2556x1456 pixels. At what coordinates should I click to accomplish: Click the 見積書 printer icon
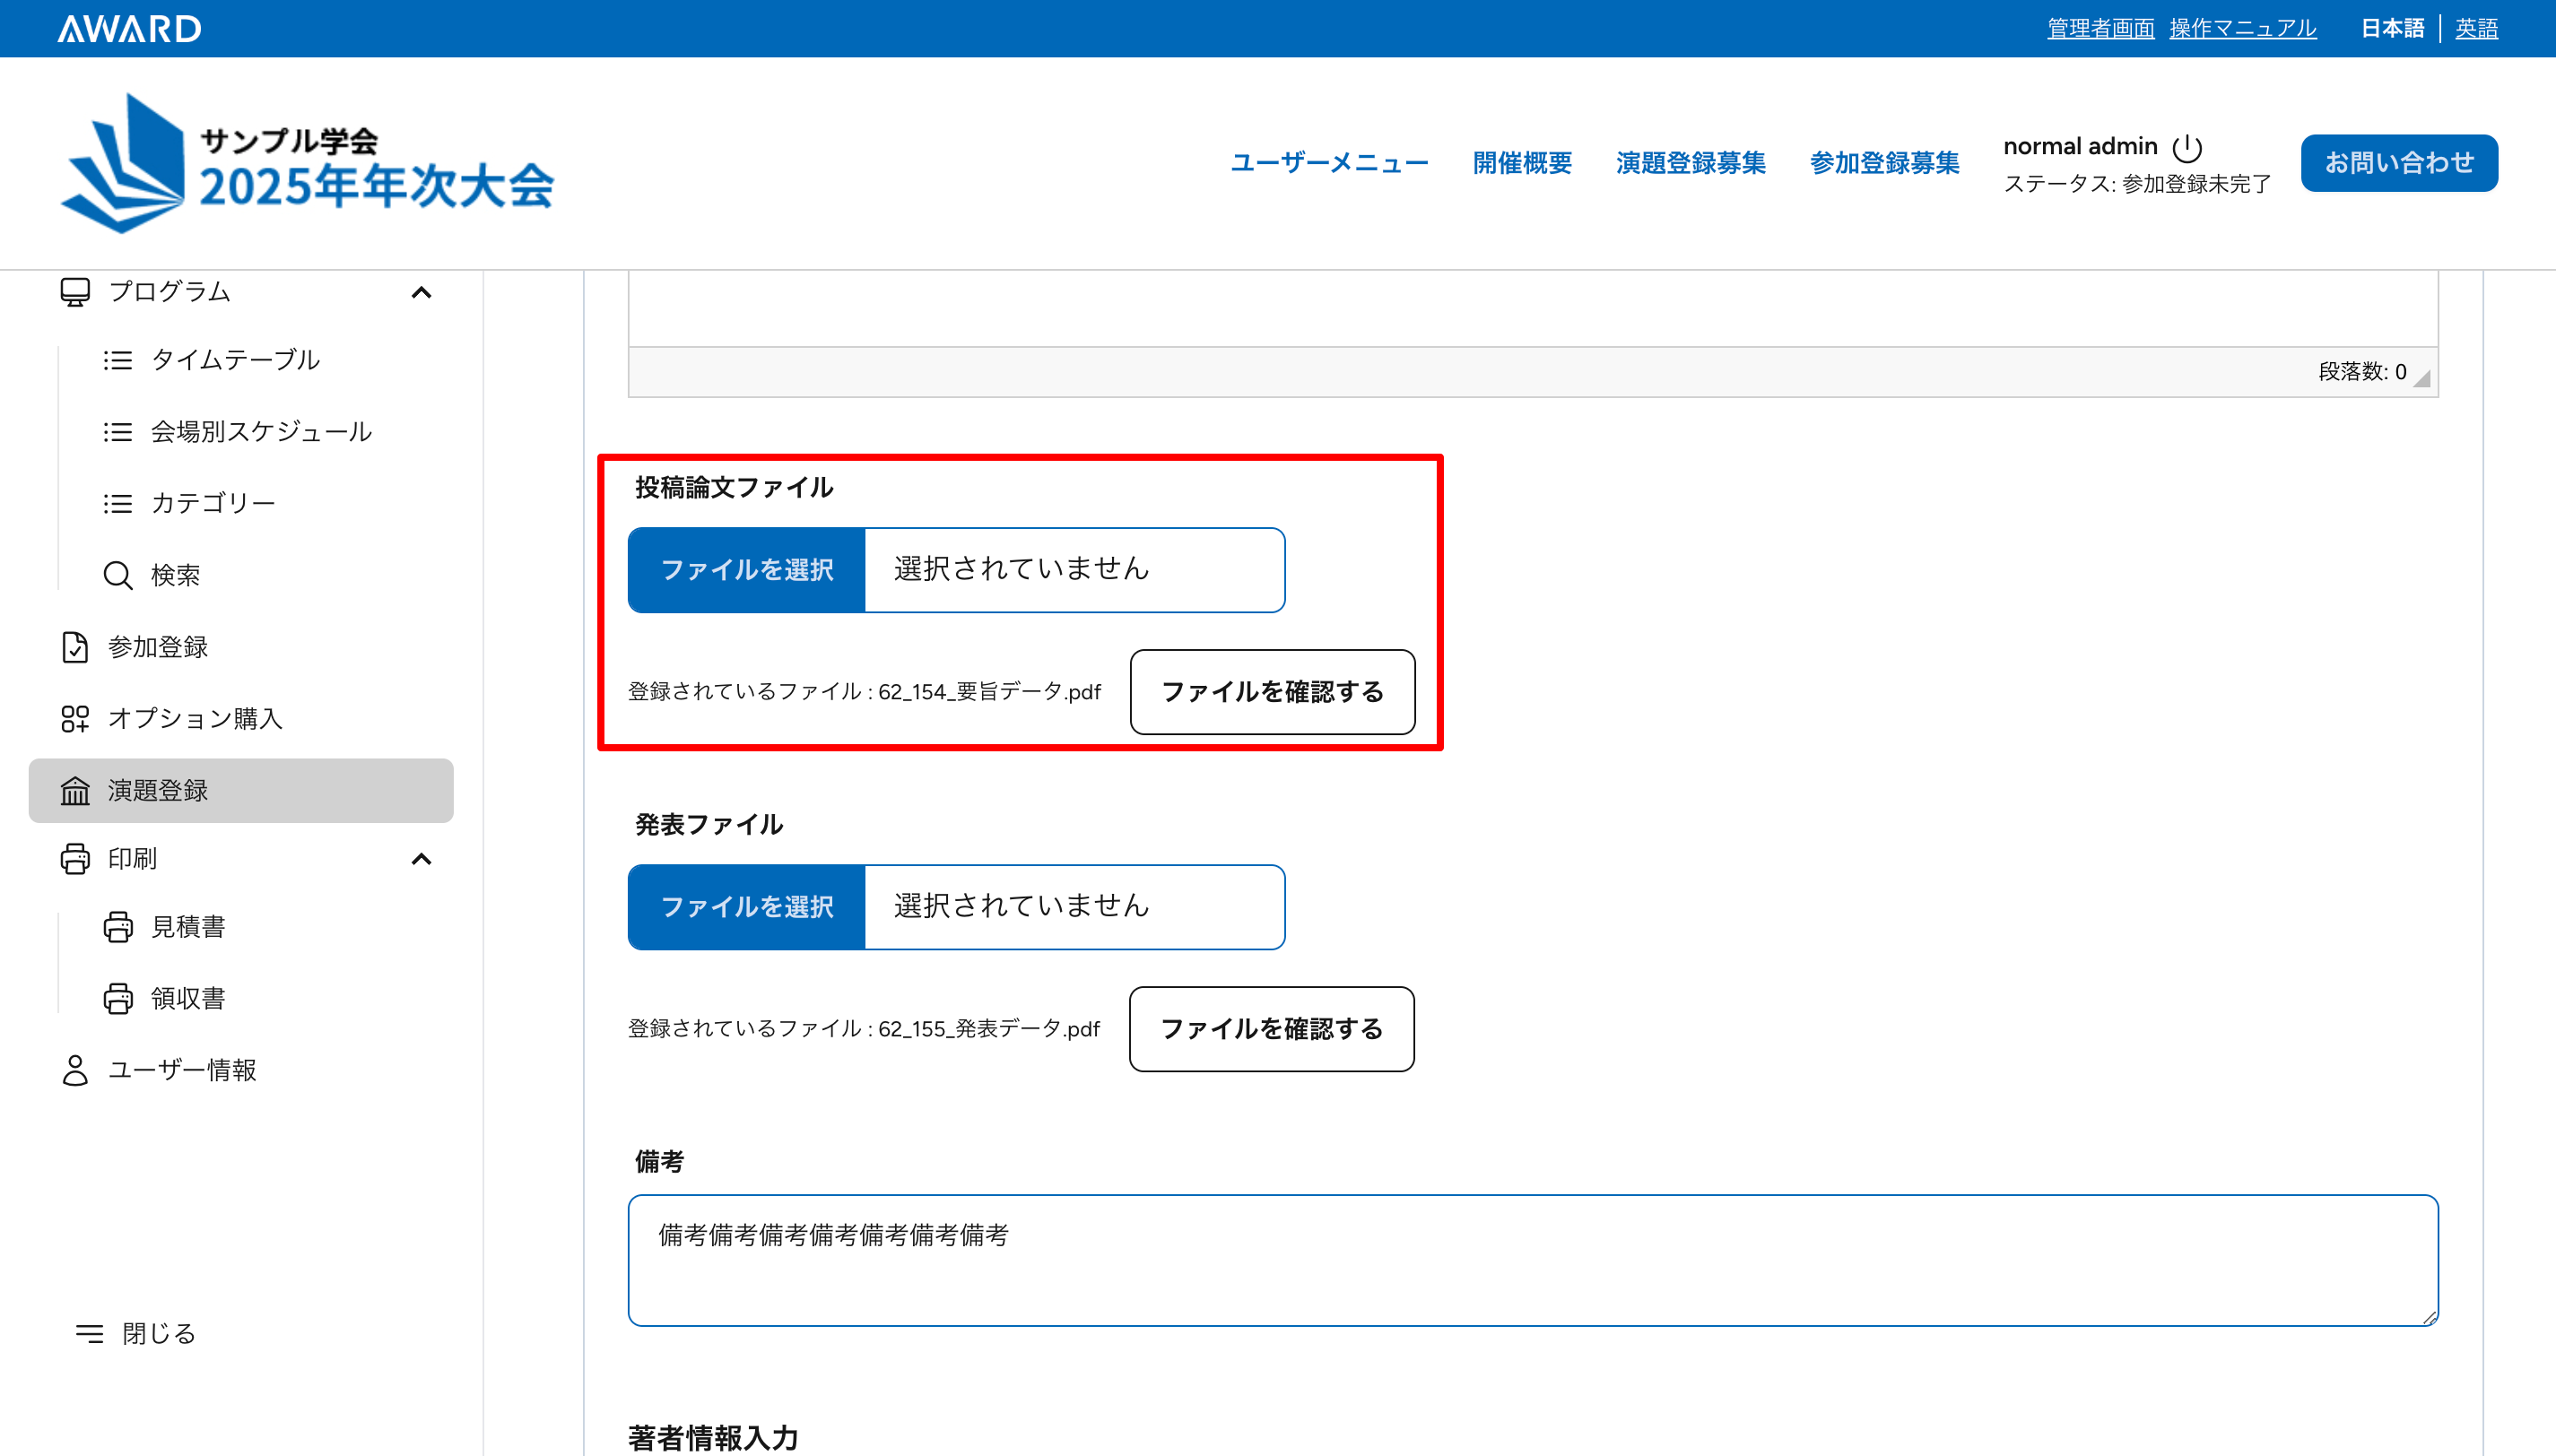(x=118, y=927)
